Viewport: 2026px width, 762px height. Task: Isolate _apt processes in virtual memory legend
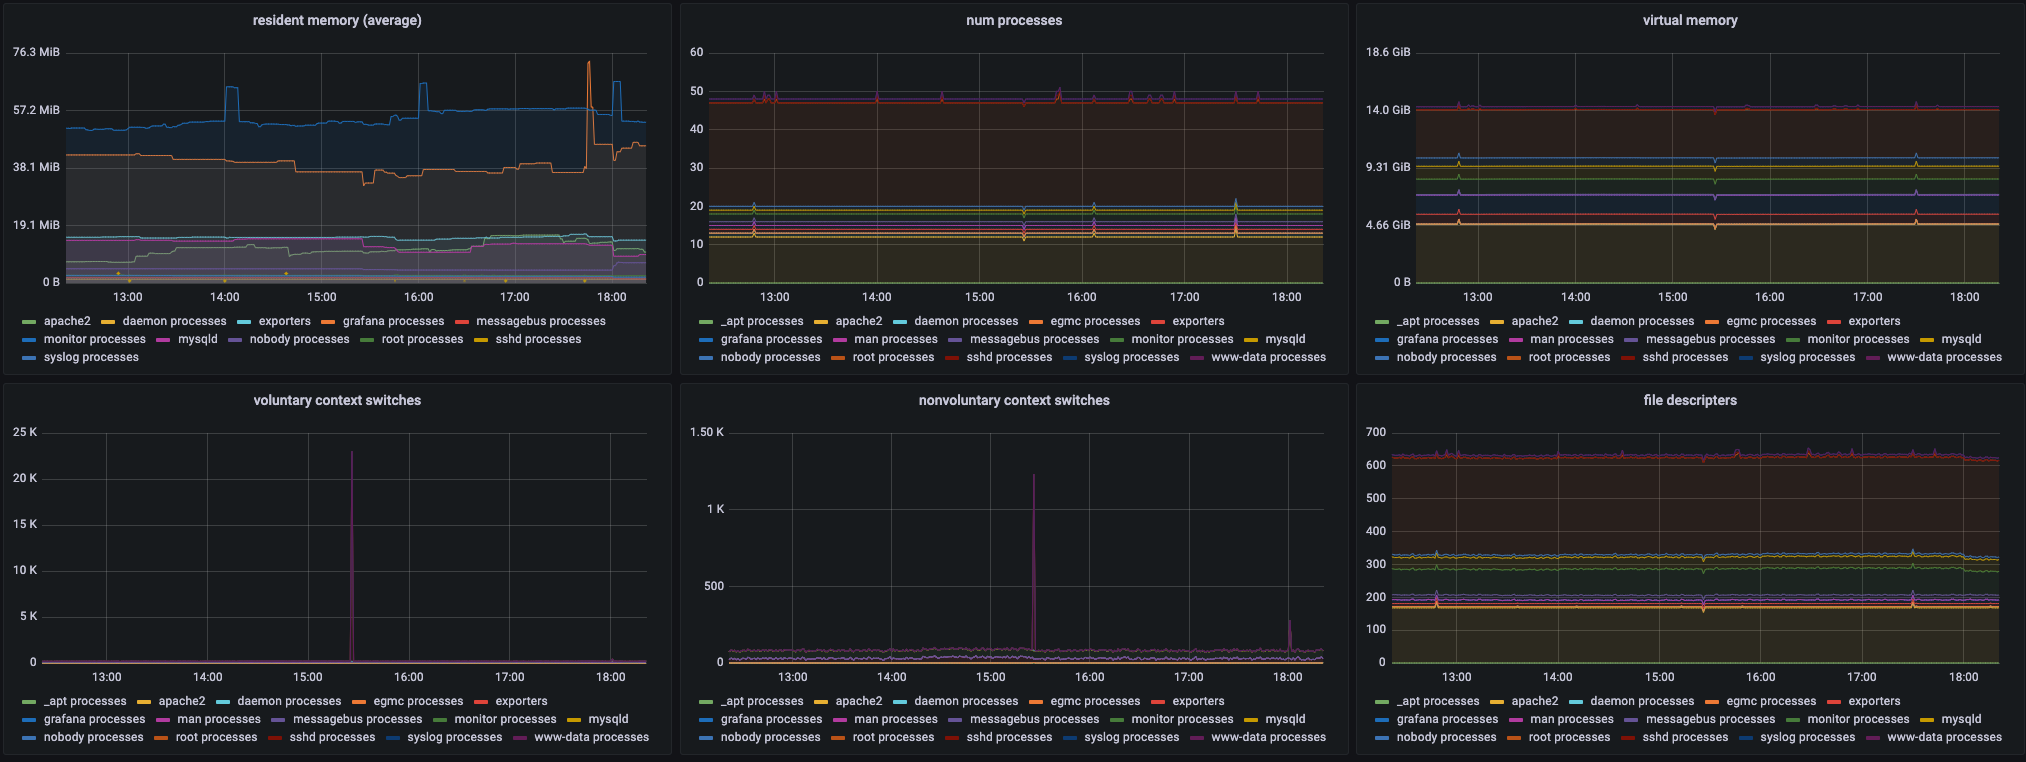click(x=1438, y=321)
